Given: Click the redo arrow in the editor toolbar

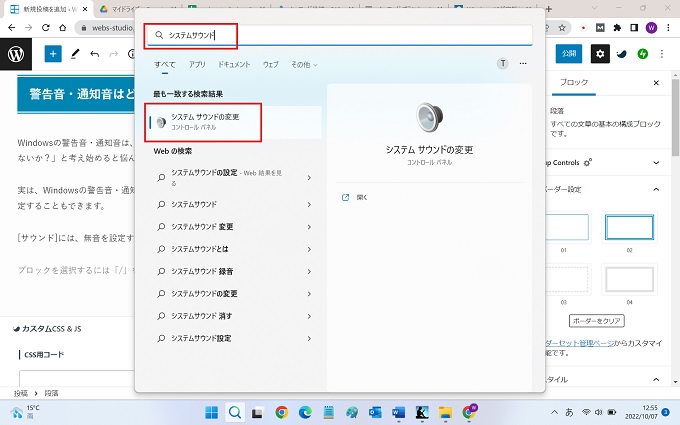Looking at the screenshot, I should pyautogui.click(x=114, y=54).
